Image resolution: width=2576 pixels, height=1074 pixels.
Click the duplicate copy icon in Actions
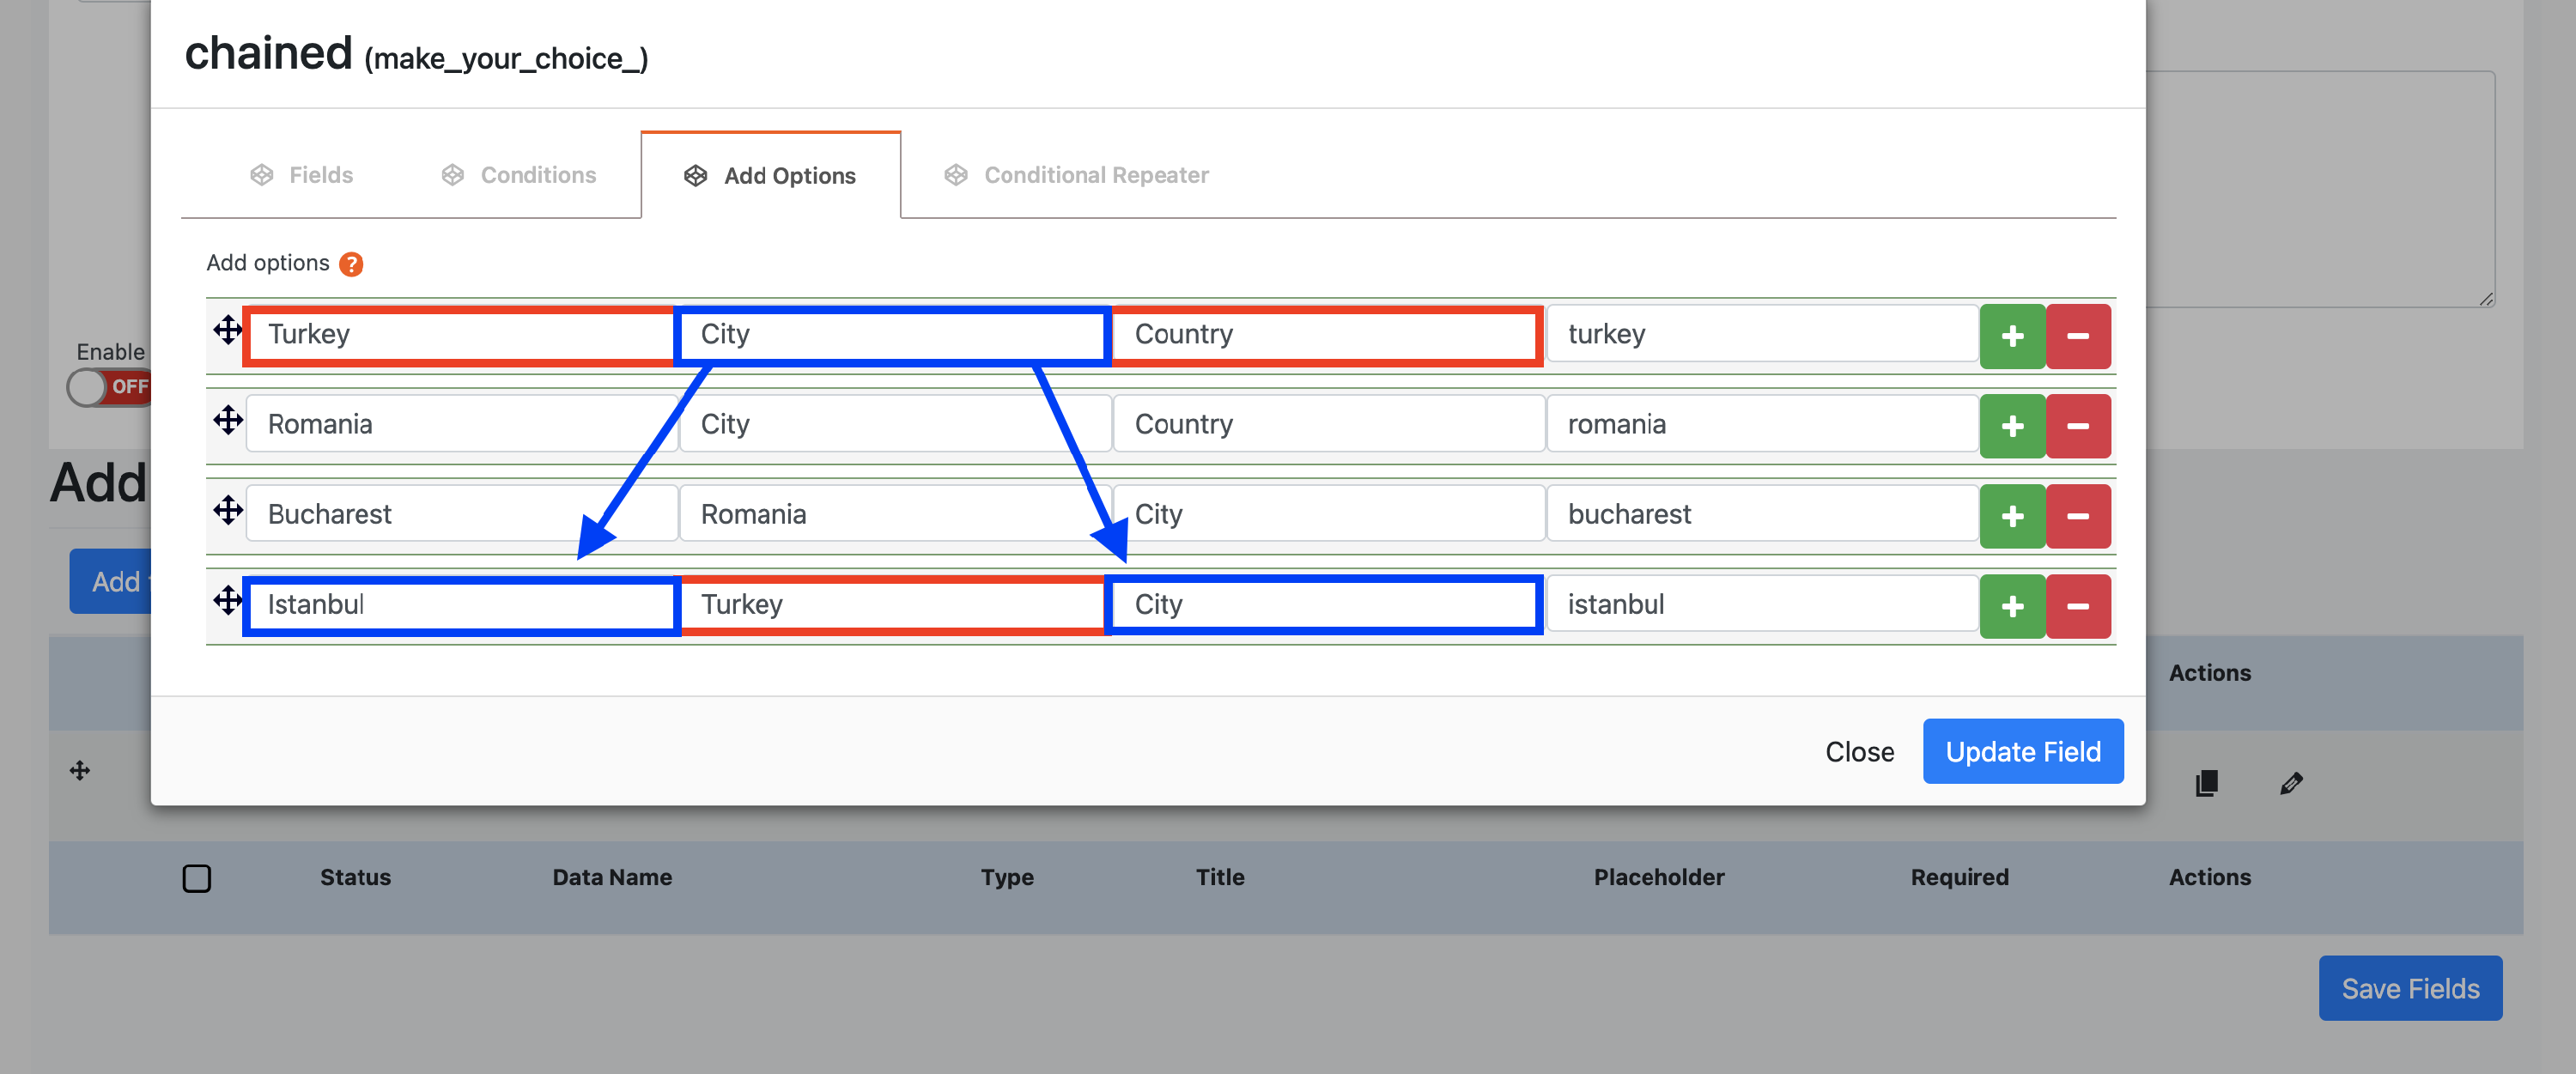tap(2206, 783)
